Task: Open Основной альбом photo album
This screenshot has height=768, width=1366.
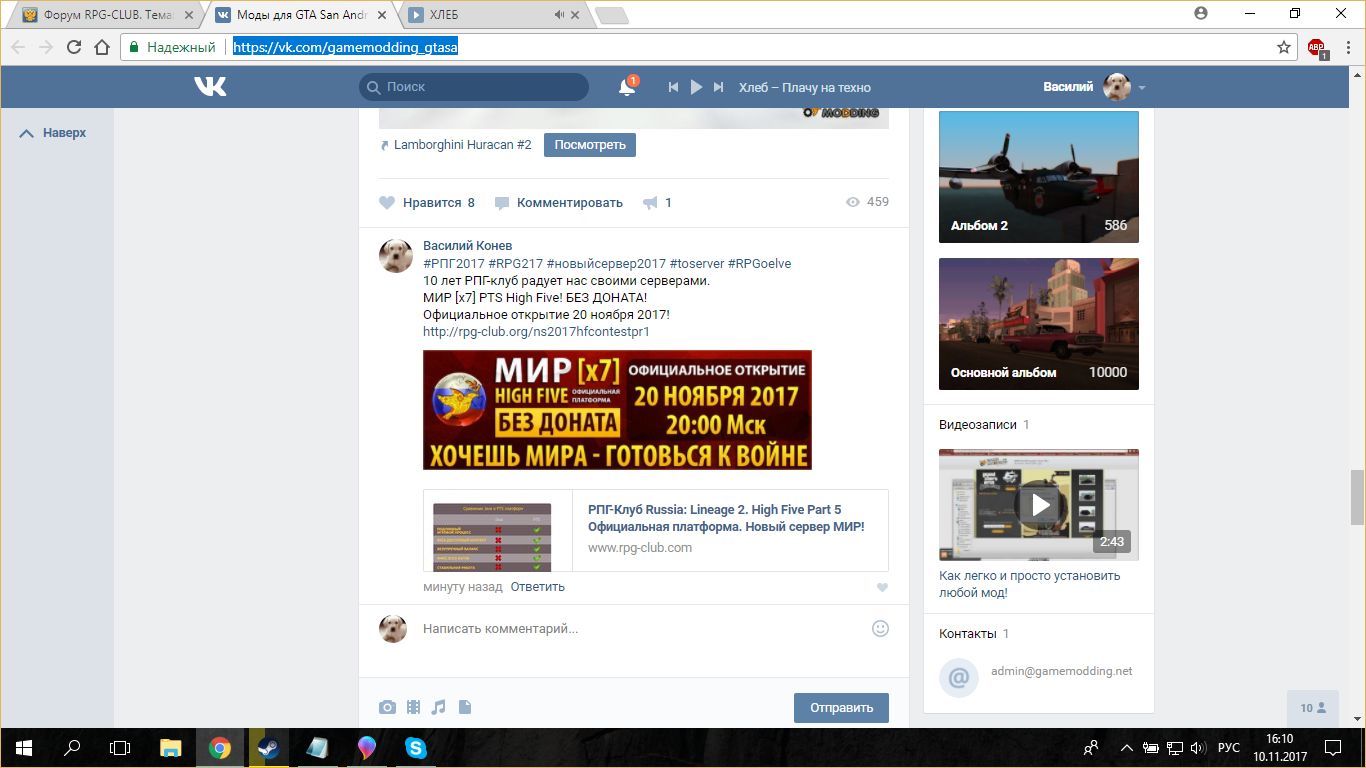Action: point(1039,324)
